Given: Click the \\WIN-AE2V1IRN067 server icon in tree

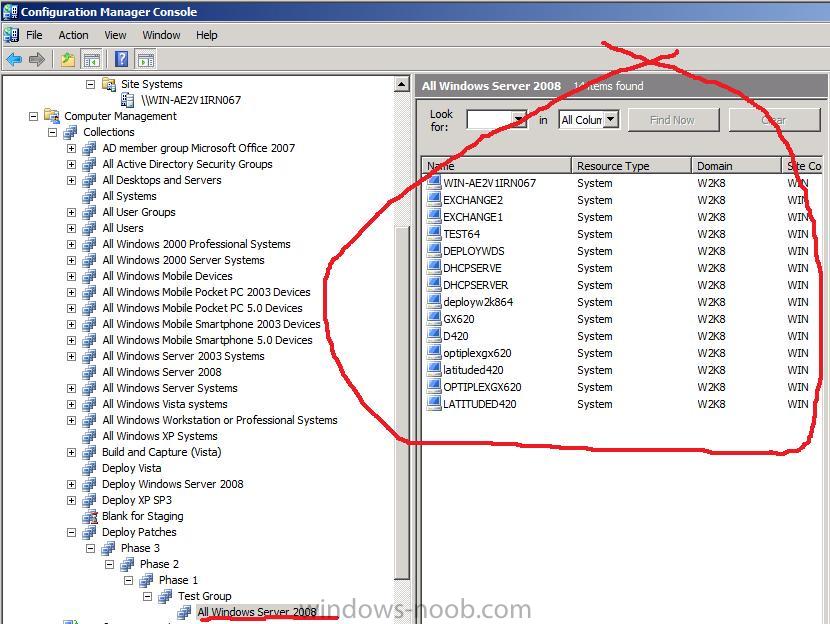Looking at the screenshot, I should click(128, 100).
